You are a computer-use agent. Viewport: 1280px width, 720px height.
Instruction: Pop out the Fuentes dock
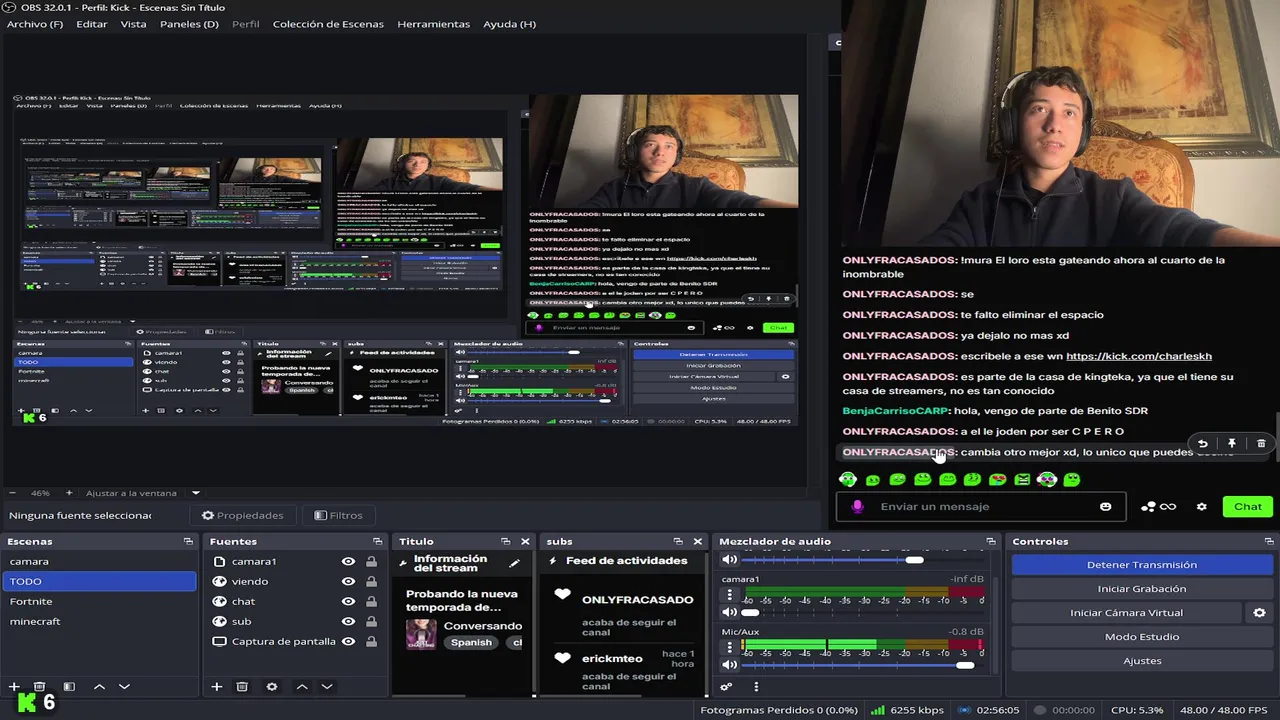tap(379, 541)
